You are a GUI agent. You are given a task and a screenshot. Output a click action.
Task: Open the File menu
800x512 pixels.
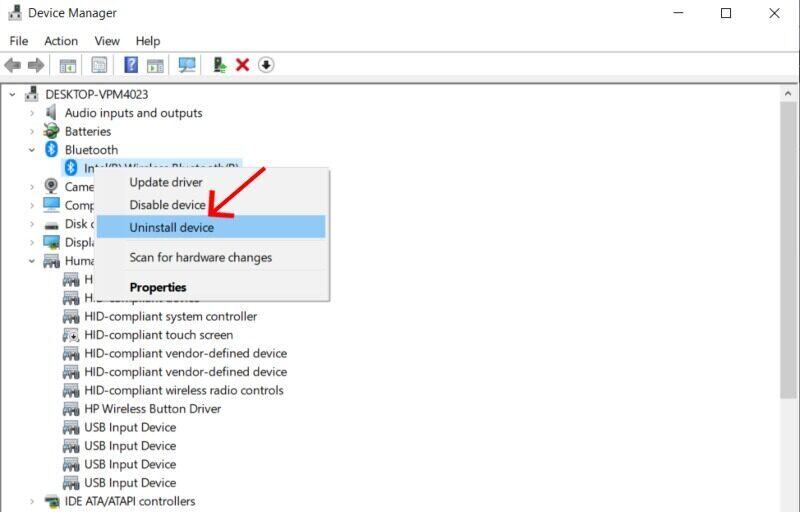point(19,41)
